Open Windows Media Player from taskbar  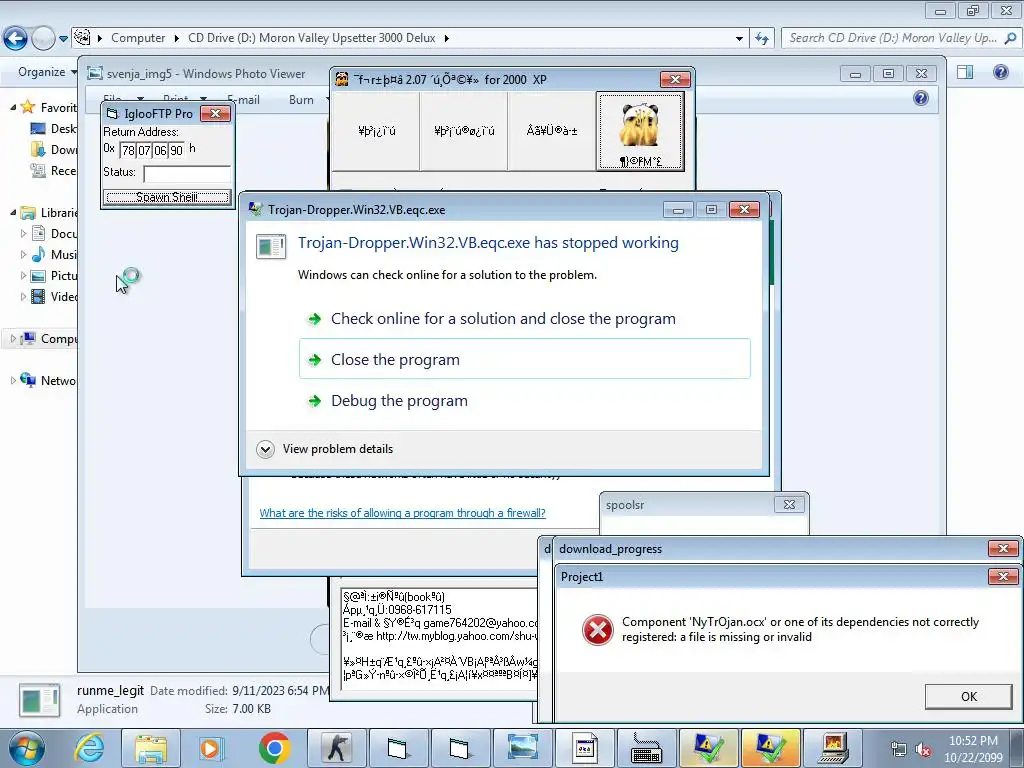pyautogui.click(x=211, y=748)
